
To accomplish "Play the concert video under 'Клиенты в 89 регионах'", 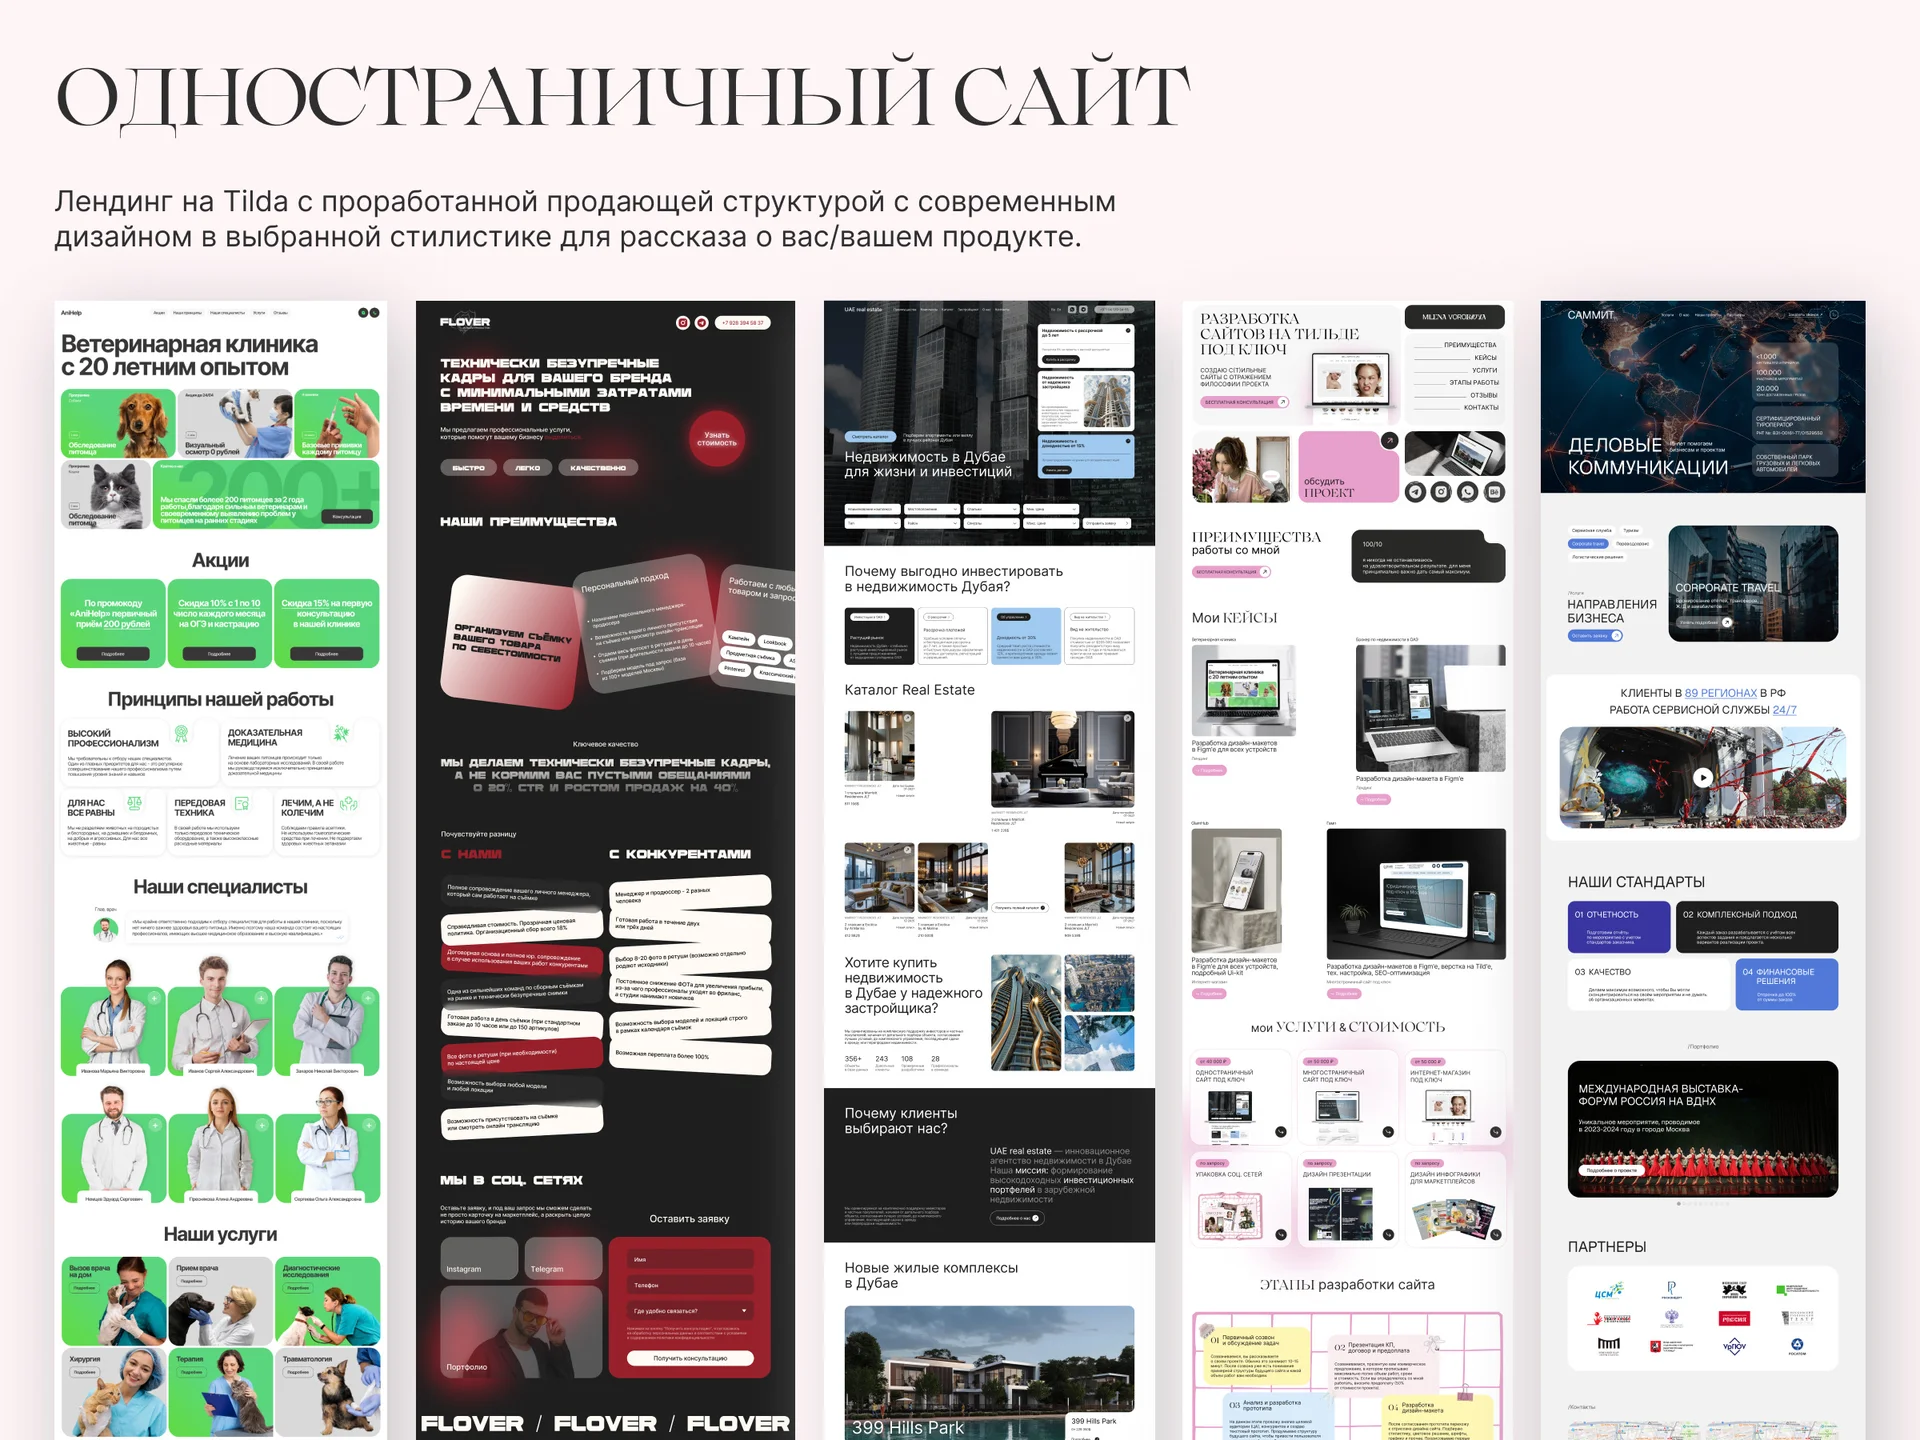I will point(1703,777).
